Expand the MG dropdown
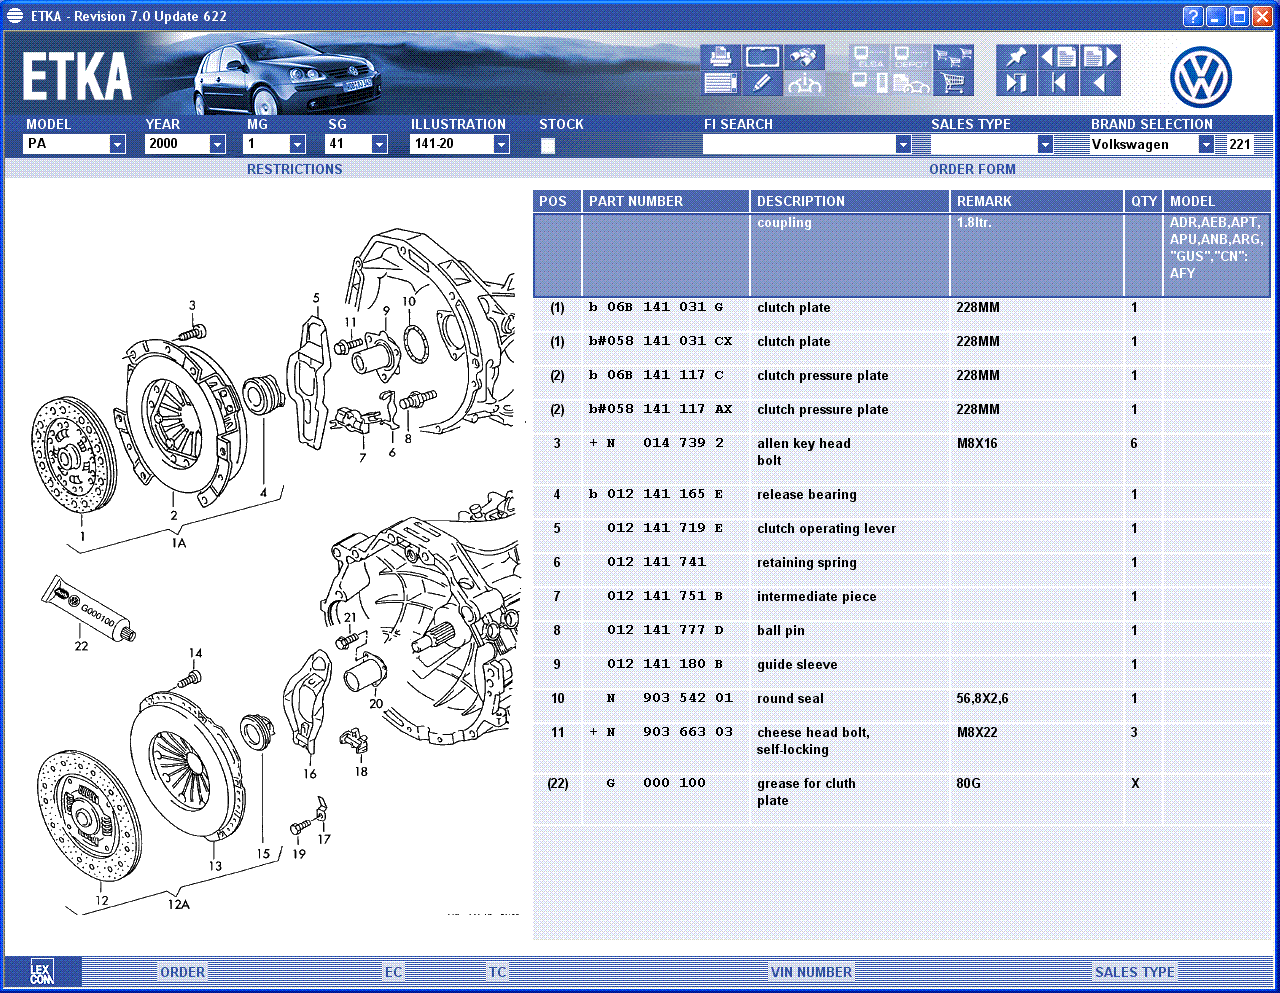 coord(297,144)
